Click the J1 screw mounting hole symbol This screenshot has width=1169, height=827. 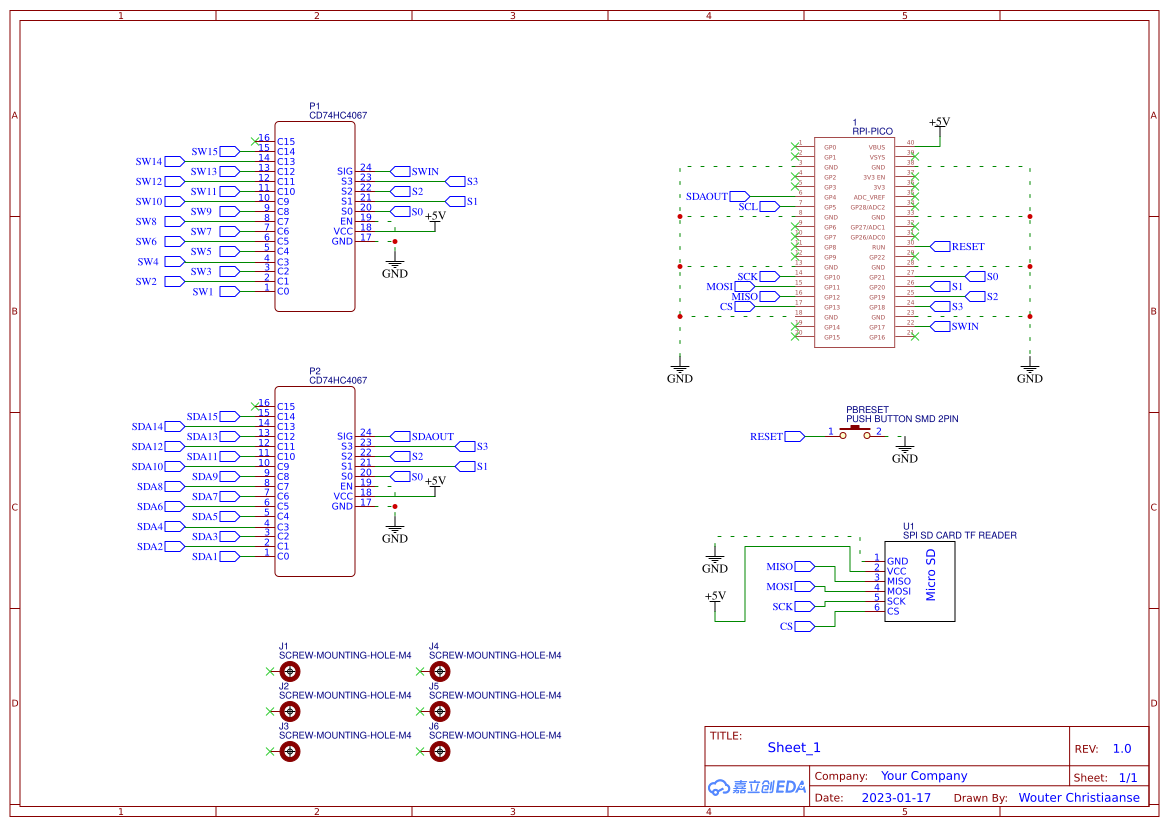coord(290,671)
